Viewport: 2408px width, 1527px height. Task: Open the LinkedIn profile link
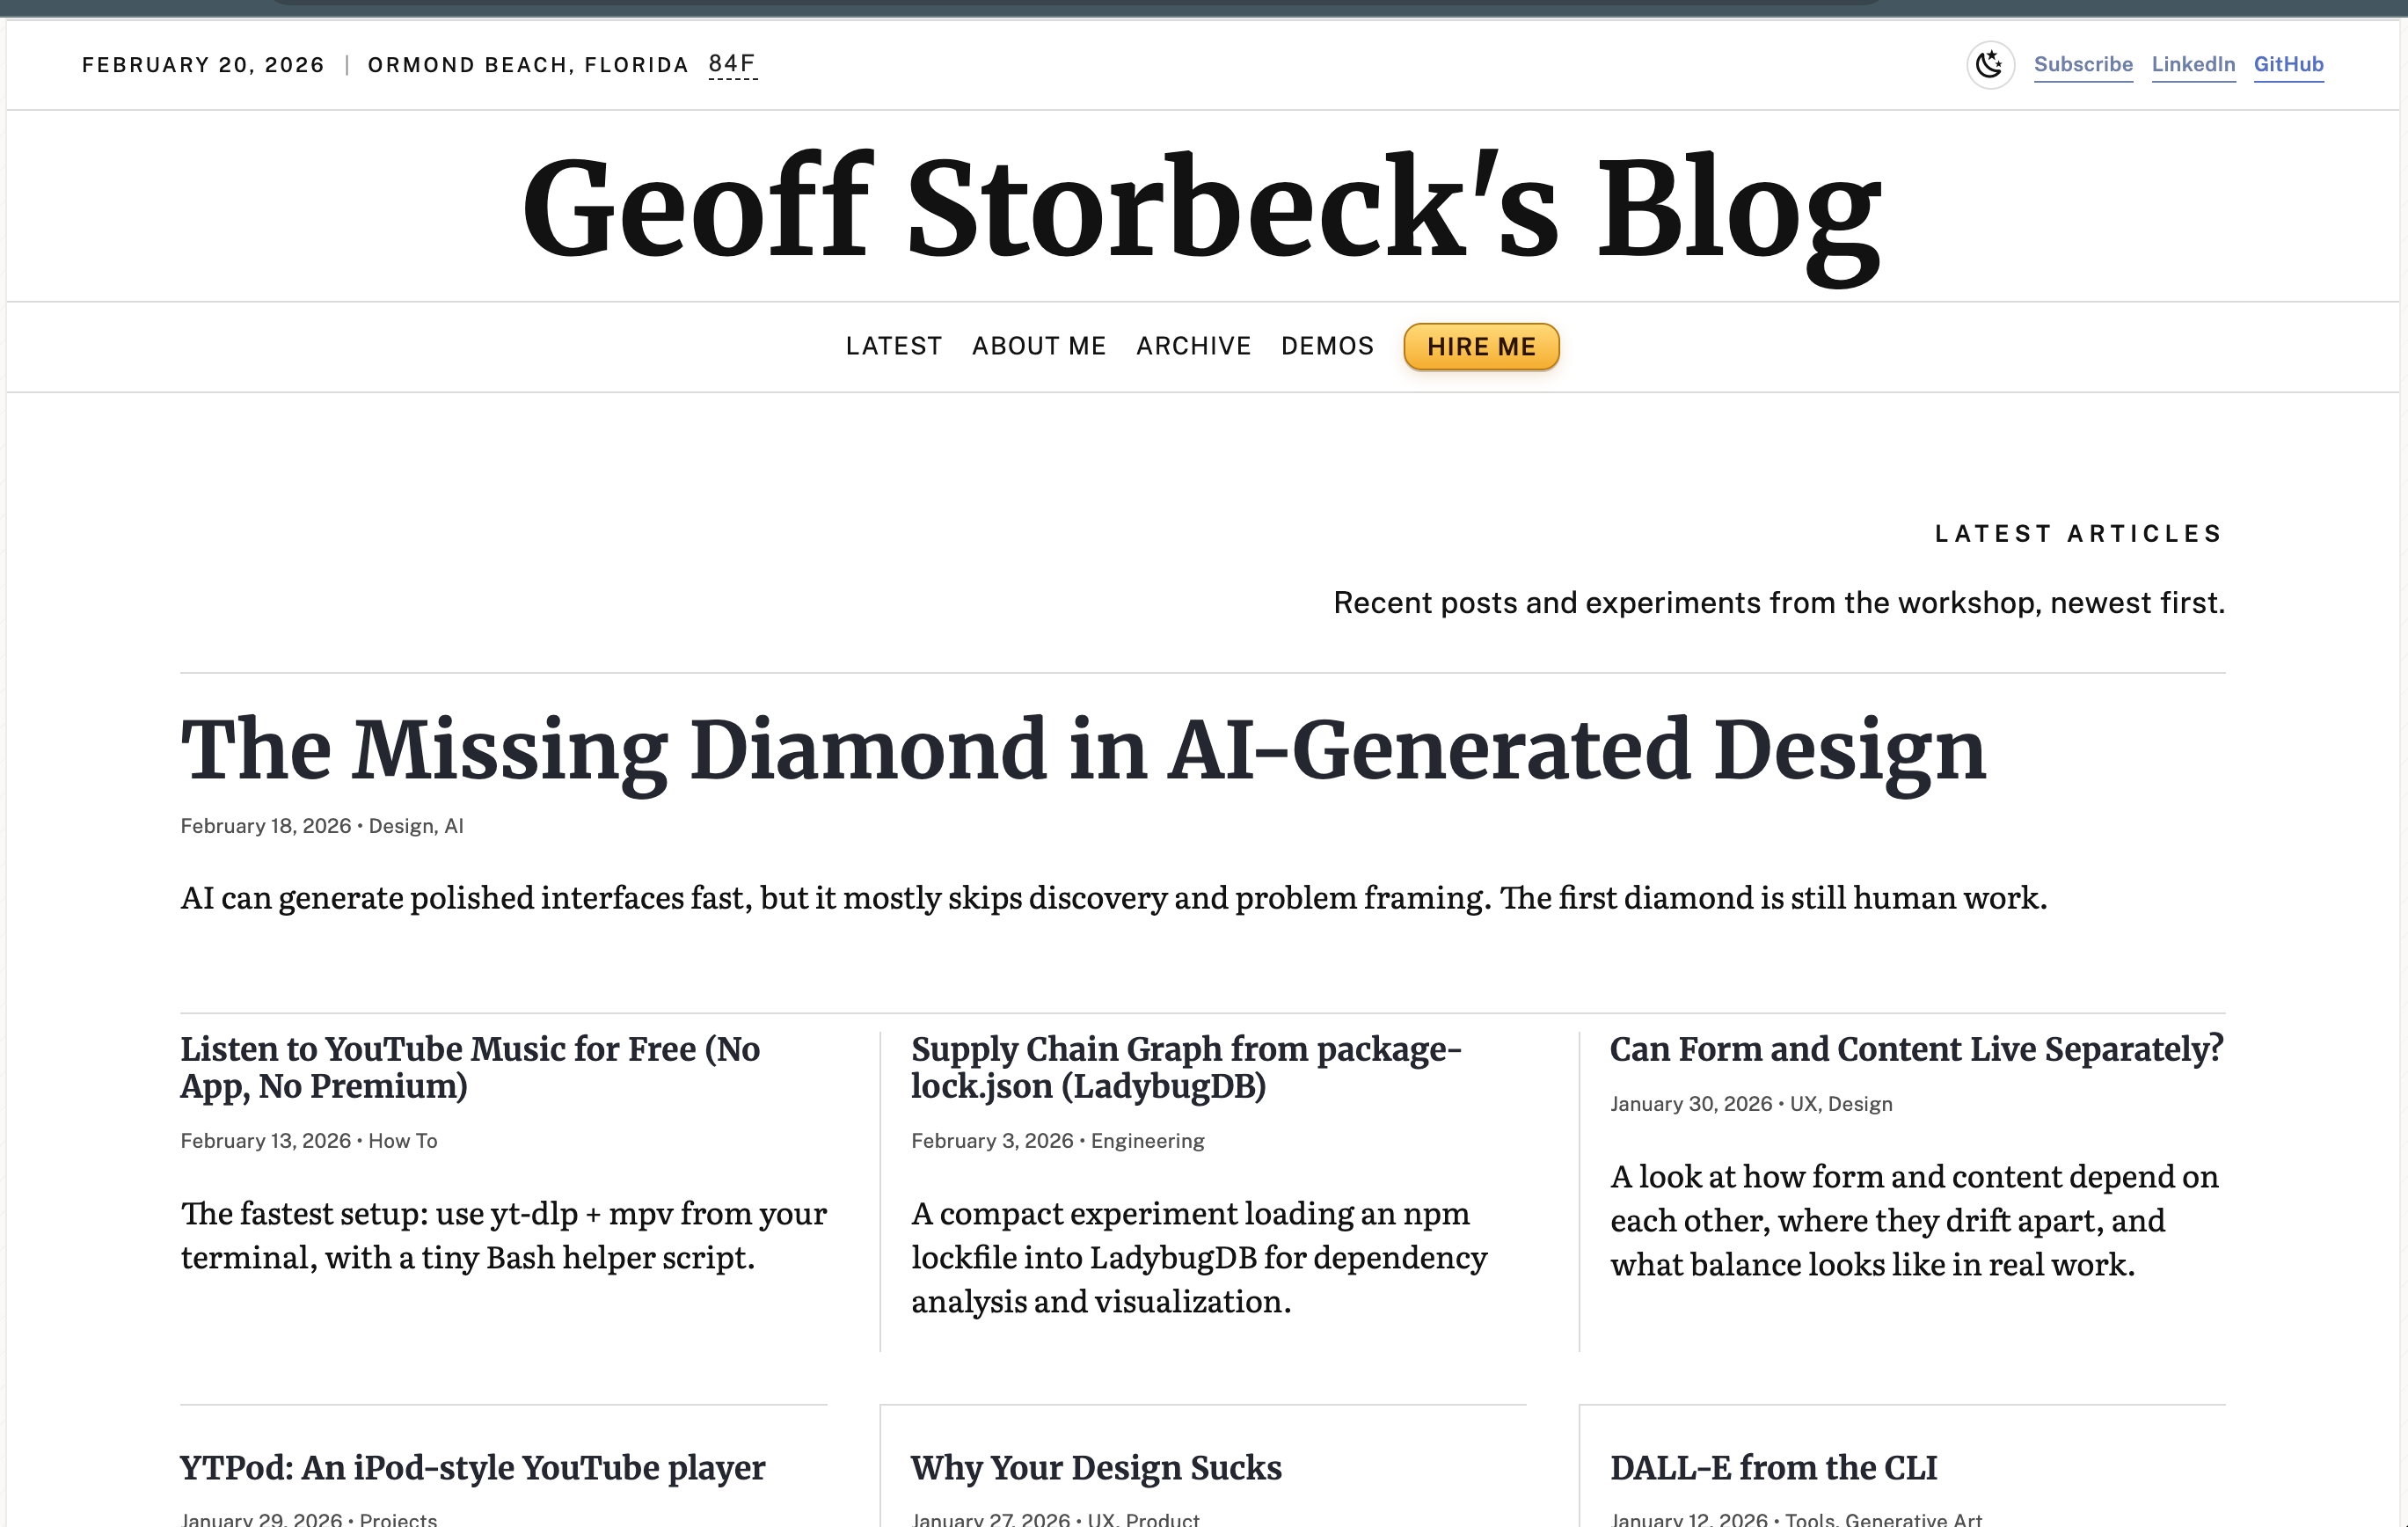[2192, 65]
